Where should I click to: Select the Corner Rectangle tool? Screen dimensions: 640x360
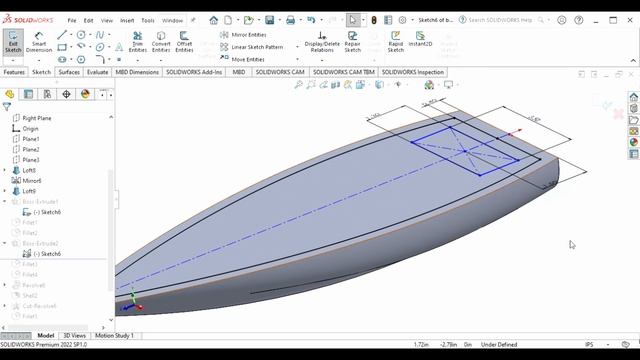(62, 47)
